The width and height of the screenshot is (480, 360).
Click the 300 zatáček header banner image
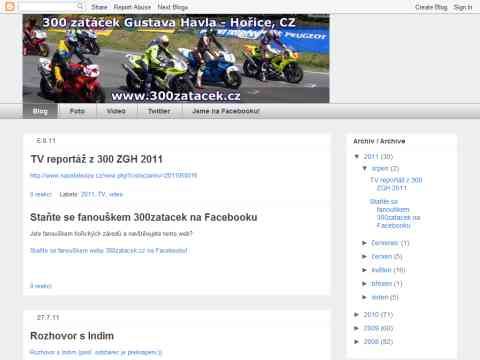tap(176, 58)
